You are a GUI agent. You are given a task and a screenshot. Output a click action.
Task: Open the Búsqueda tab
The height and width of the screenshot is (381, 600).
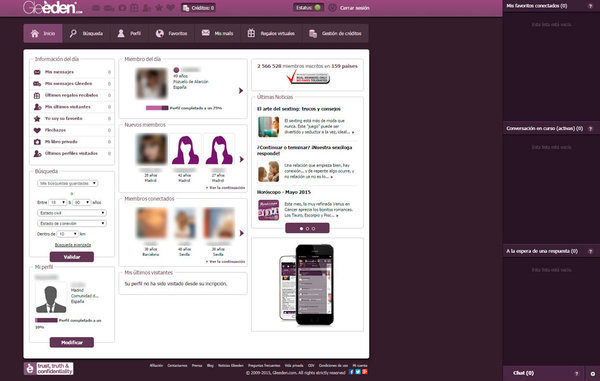click(86, 34)
